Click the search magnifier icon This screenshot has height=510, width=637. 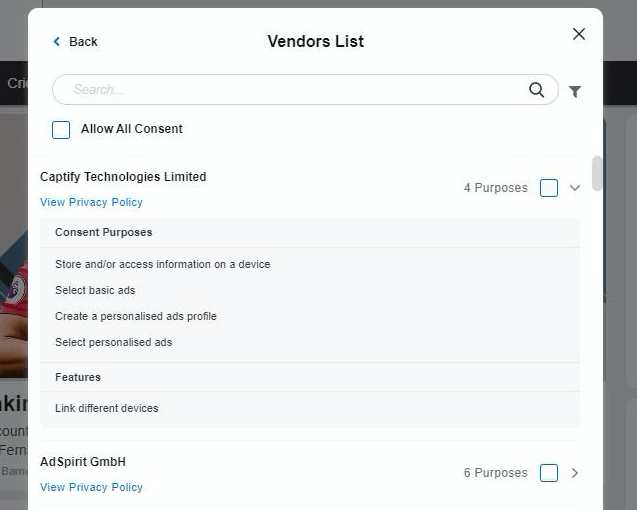tap(537, 90)
